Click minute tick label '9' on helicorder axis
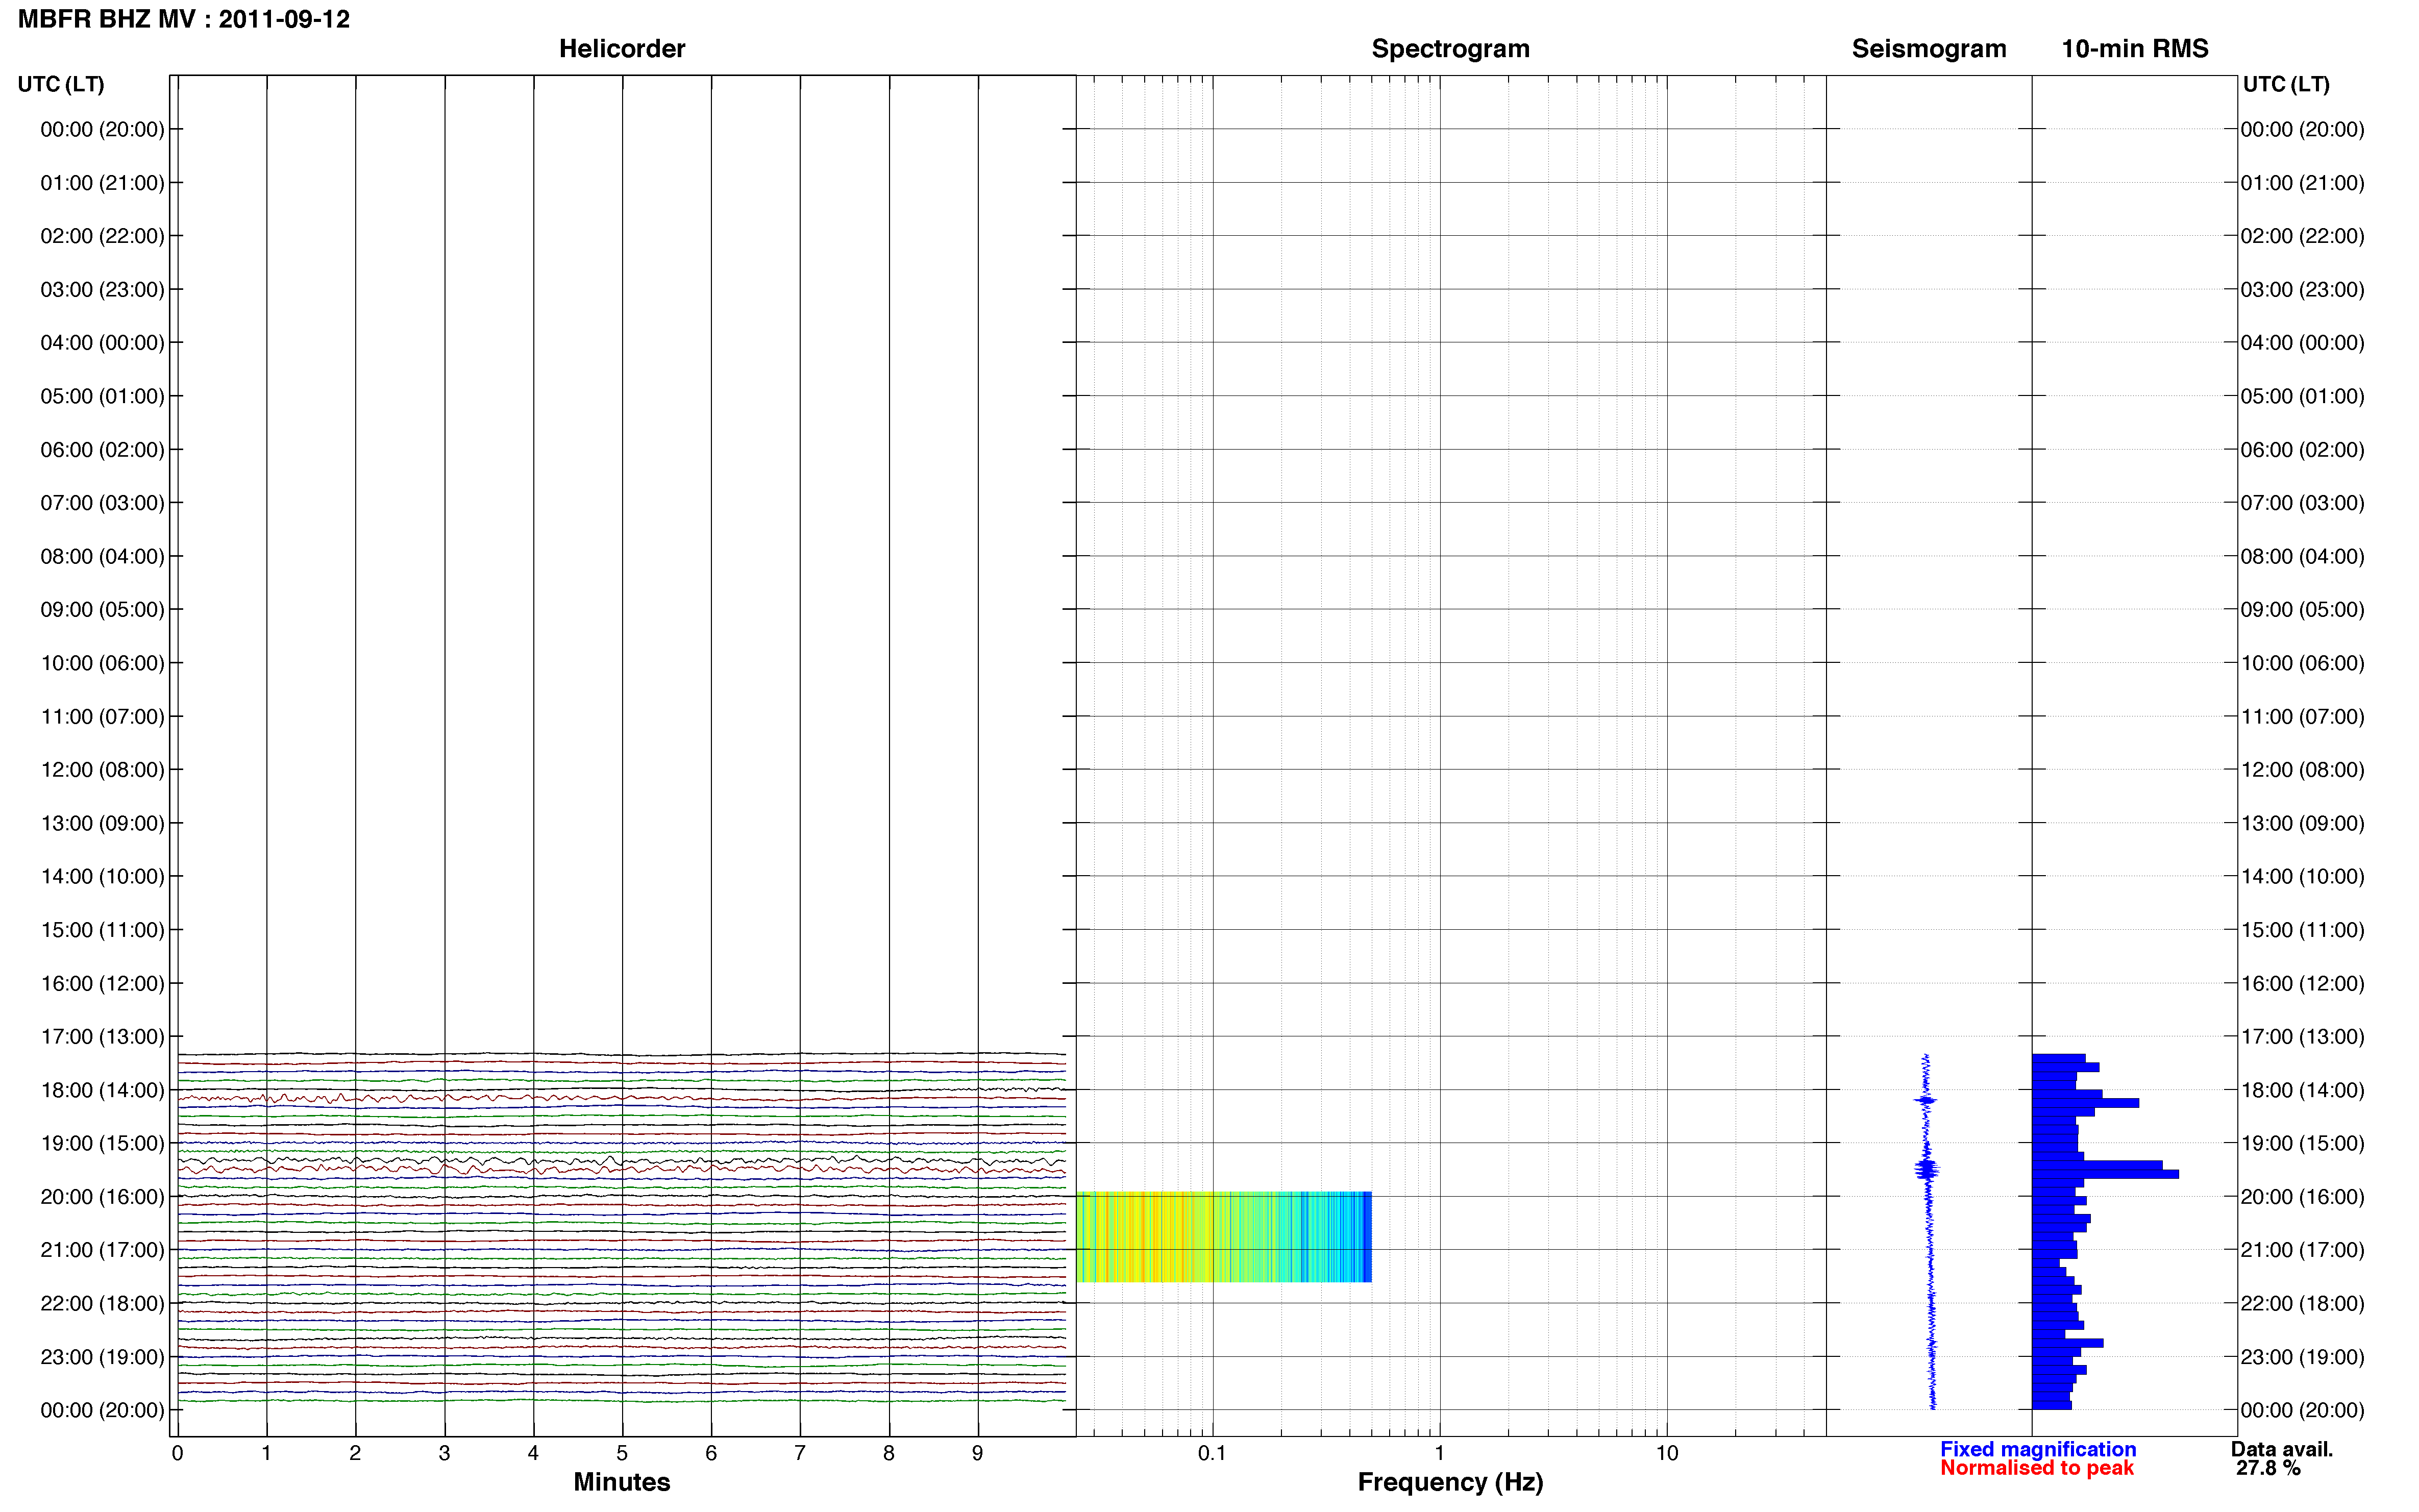Viewport: 2419px width, 1512px height. 977,1454
